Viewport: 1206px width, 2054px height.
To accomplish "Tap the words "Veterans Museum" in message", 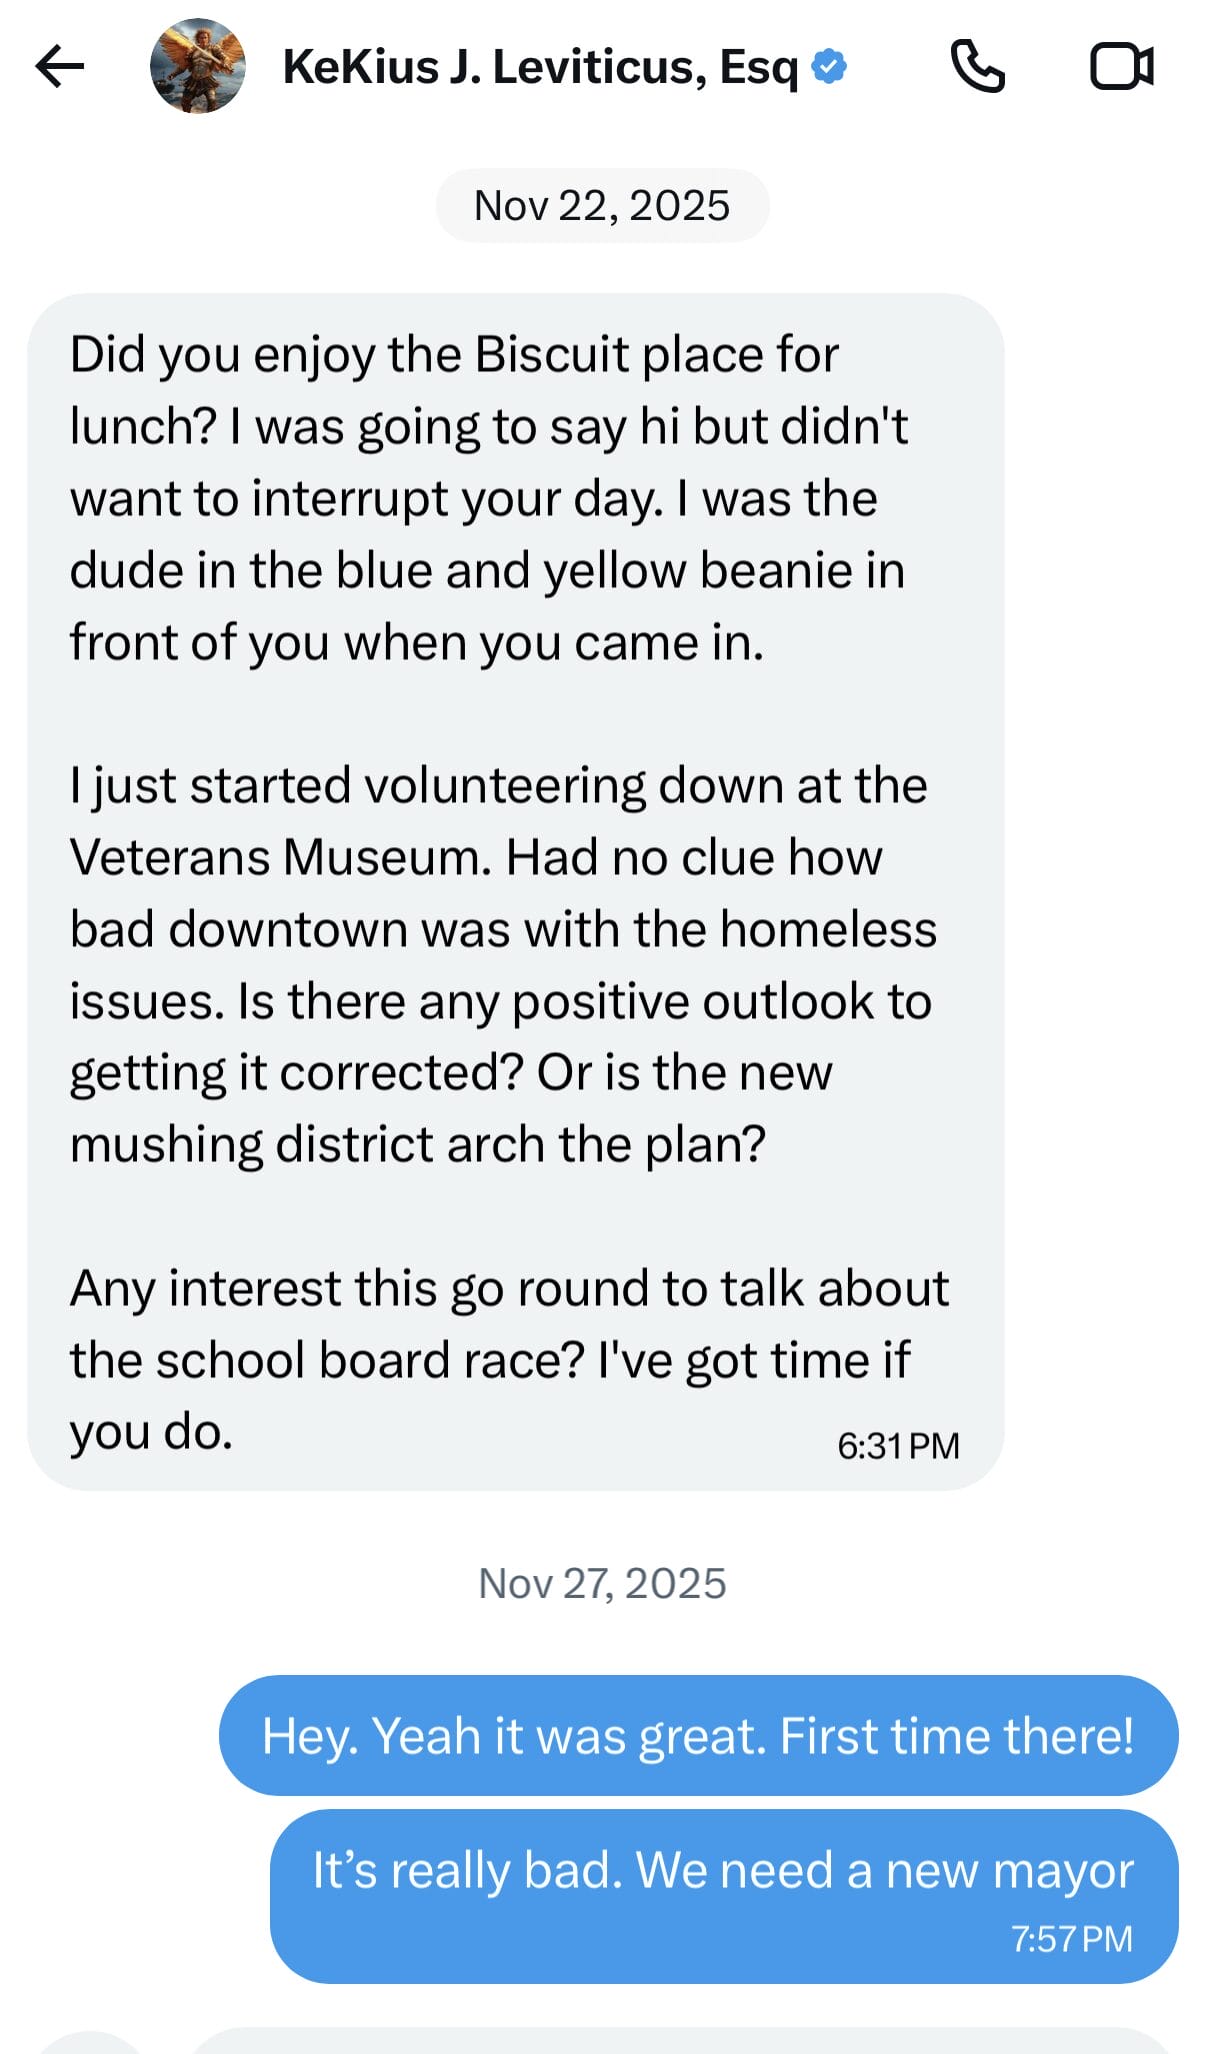I will pos(280,858).
